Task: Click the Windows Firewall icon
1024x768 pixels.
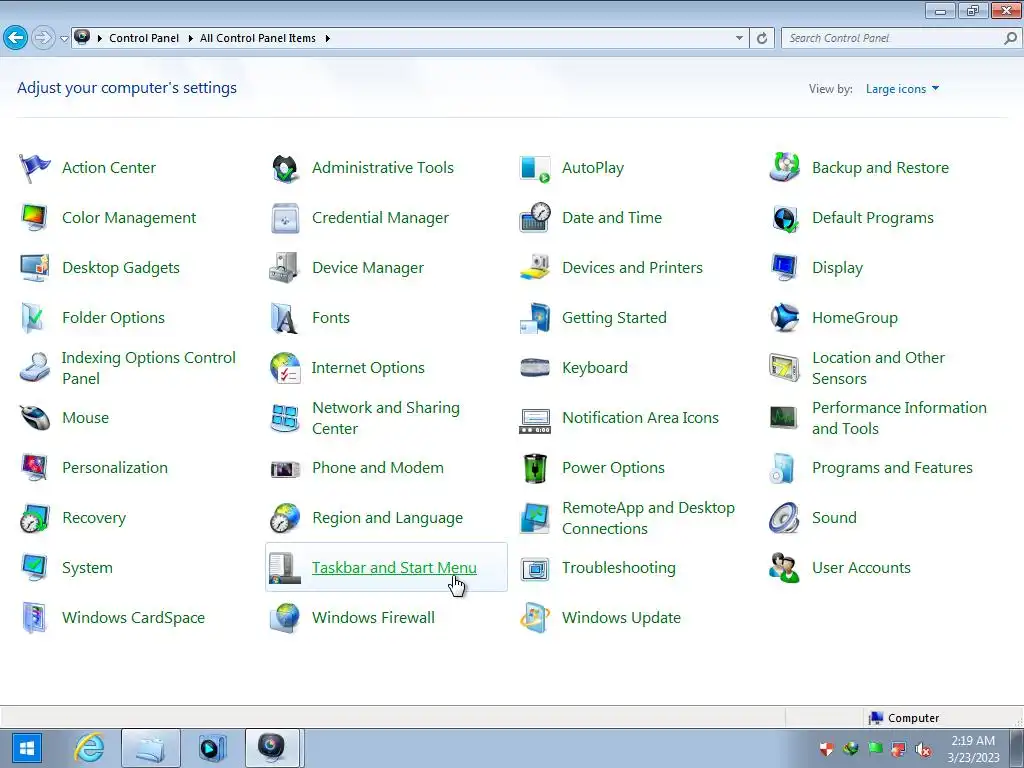Action: 285,618
